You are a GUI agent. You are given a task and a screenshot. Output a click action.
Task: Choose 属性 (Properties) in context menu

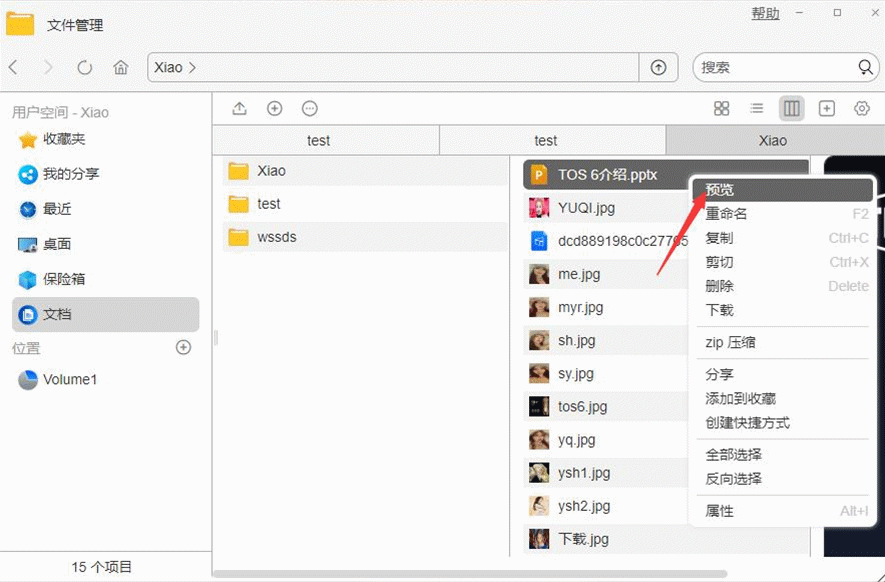pos(782,511)
